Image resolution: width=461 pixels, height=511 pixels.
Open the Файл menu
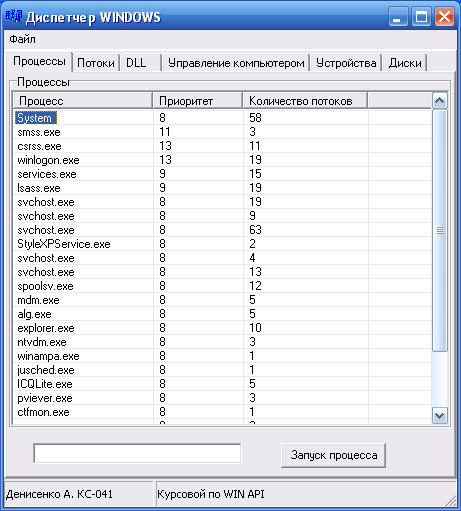pyautogui.click(x=22, y=39)
